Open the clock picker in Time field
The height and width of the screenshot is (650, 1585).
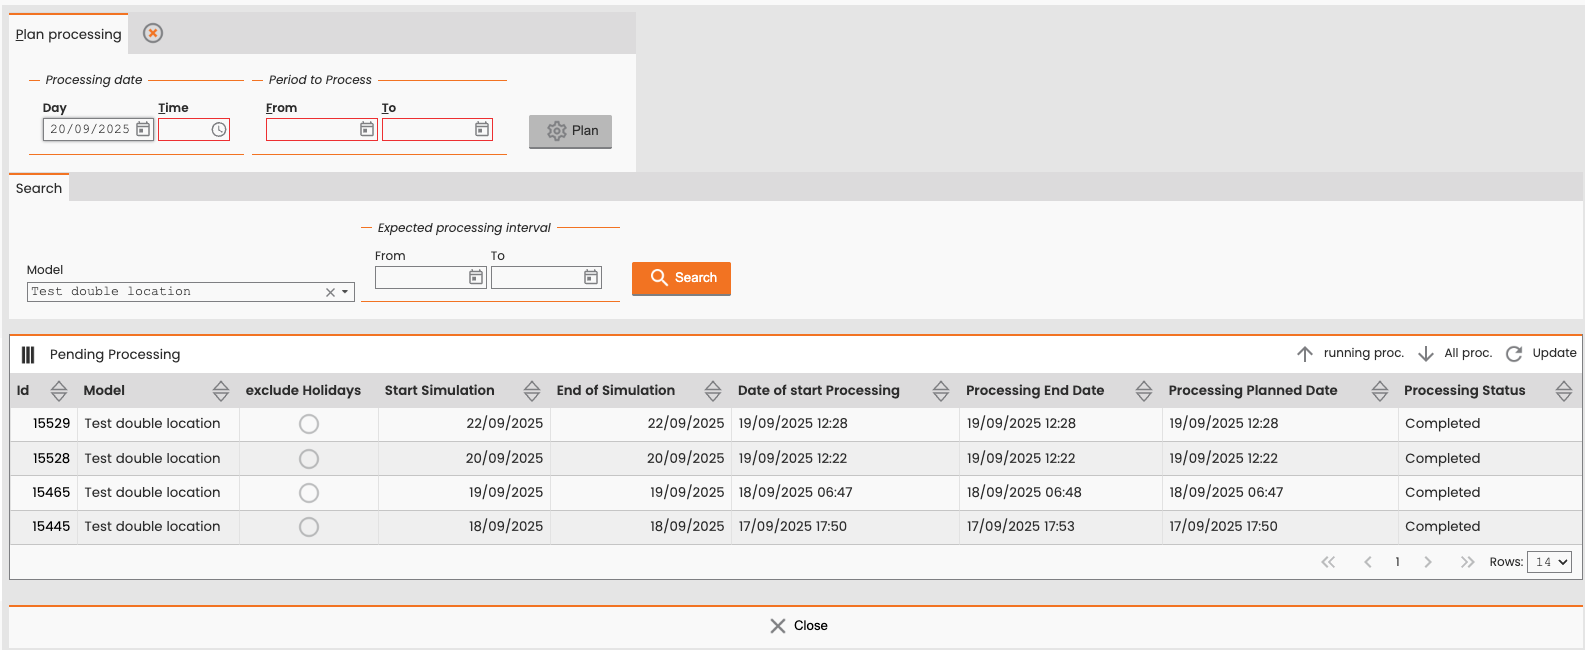219,130
